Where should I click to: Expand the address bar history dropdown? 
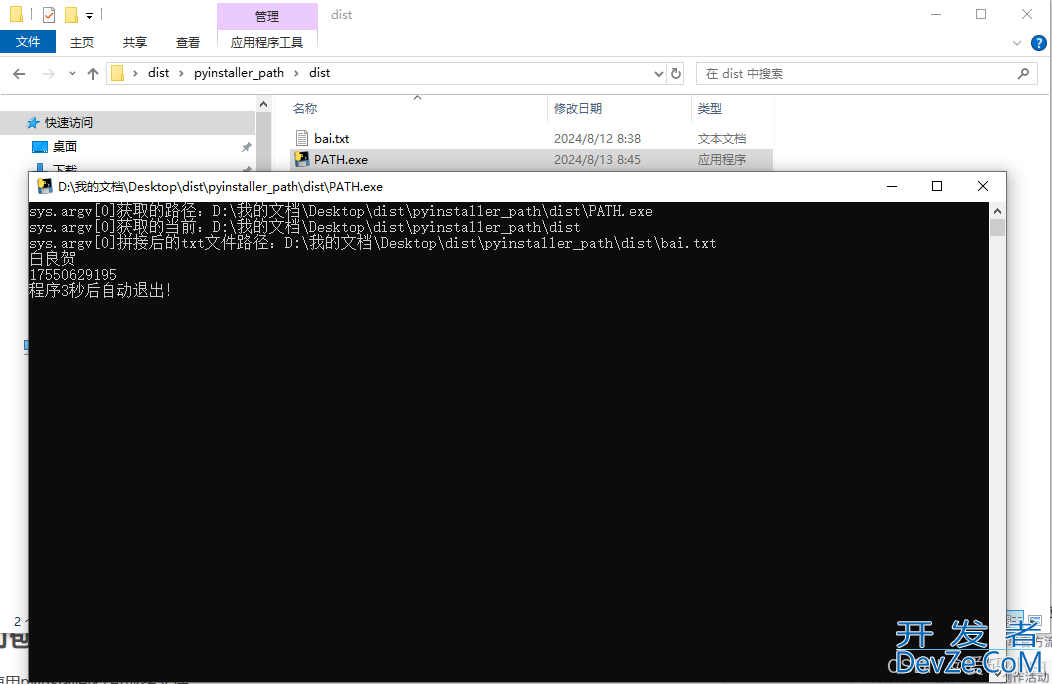click(x=659, y=74)
